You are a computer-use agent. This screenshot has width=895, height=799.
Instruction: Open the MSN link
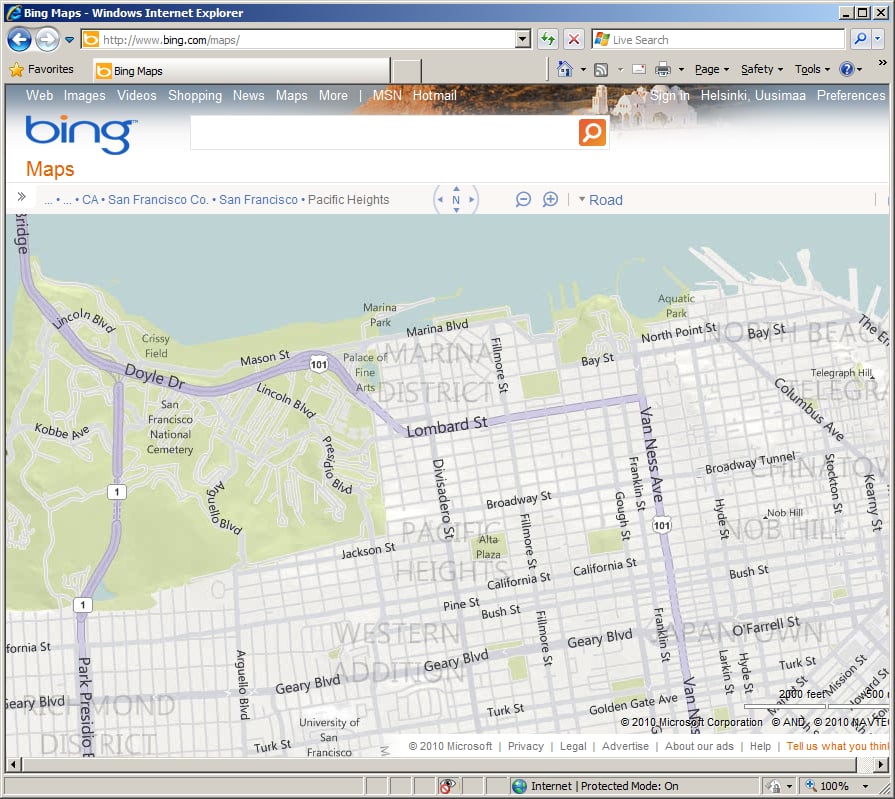(x=387, y=95)
